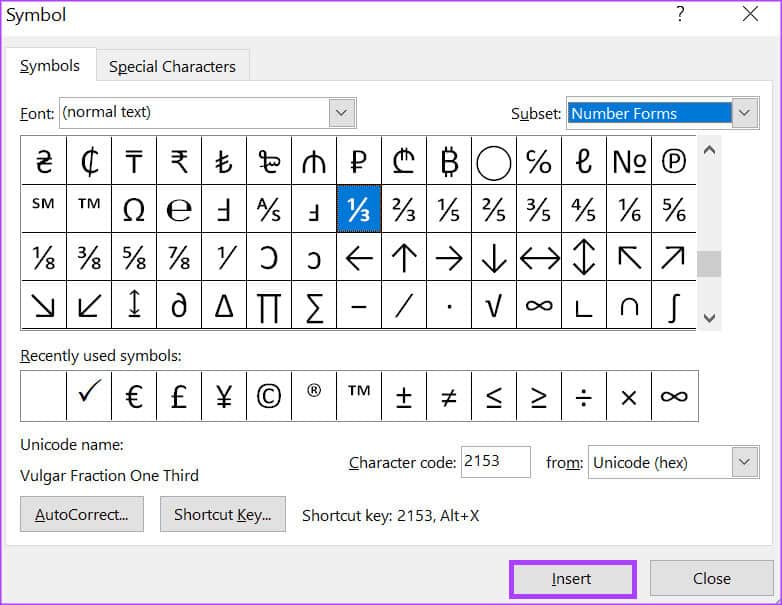Pick the Indian Rupee sign ₹
Viewport: 782px width, 605px height.
179,161
